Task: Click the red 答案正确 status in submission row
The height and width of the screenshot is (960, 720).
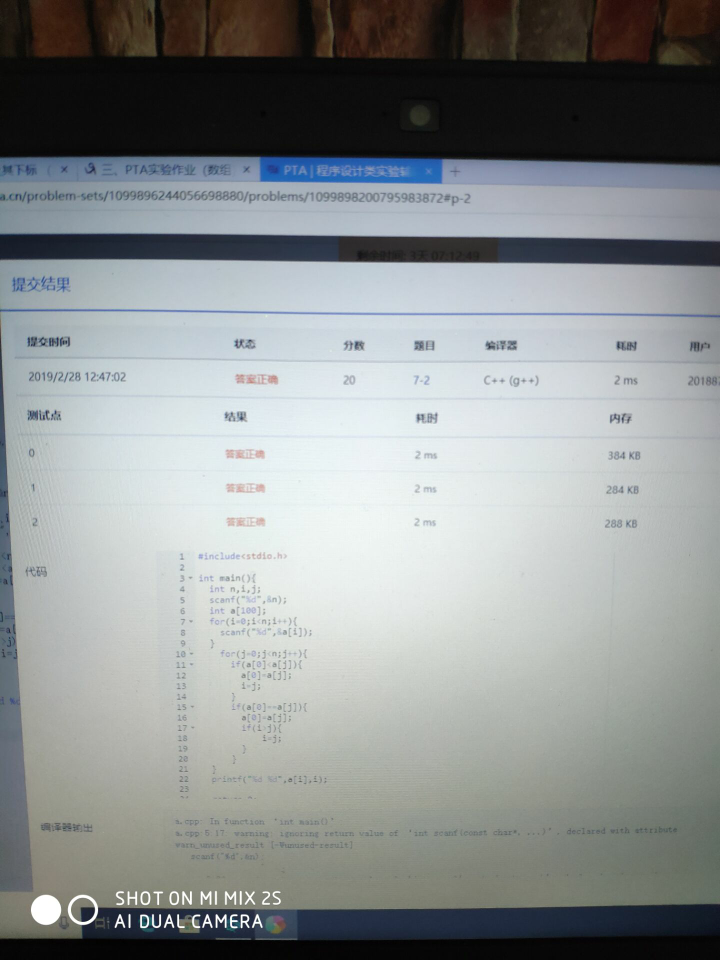Action: click(x=256, y=379)
